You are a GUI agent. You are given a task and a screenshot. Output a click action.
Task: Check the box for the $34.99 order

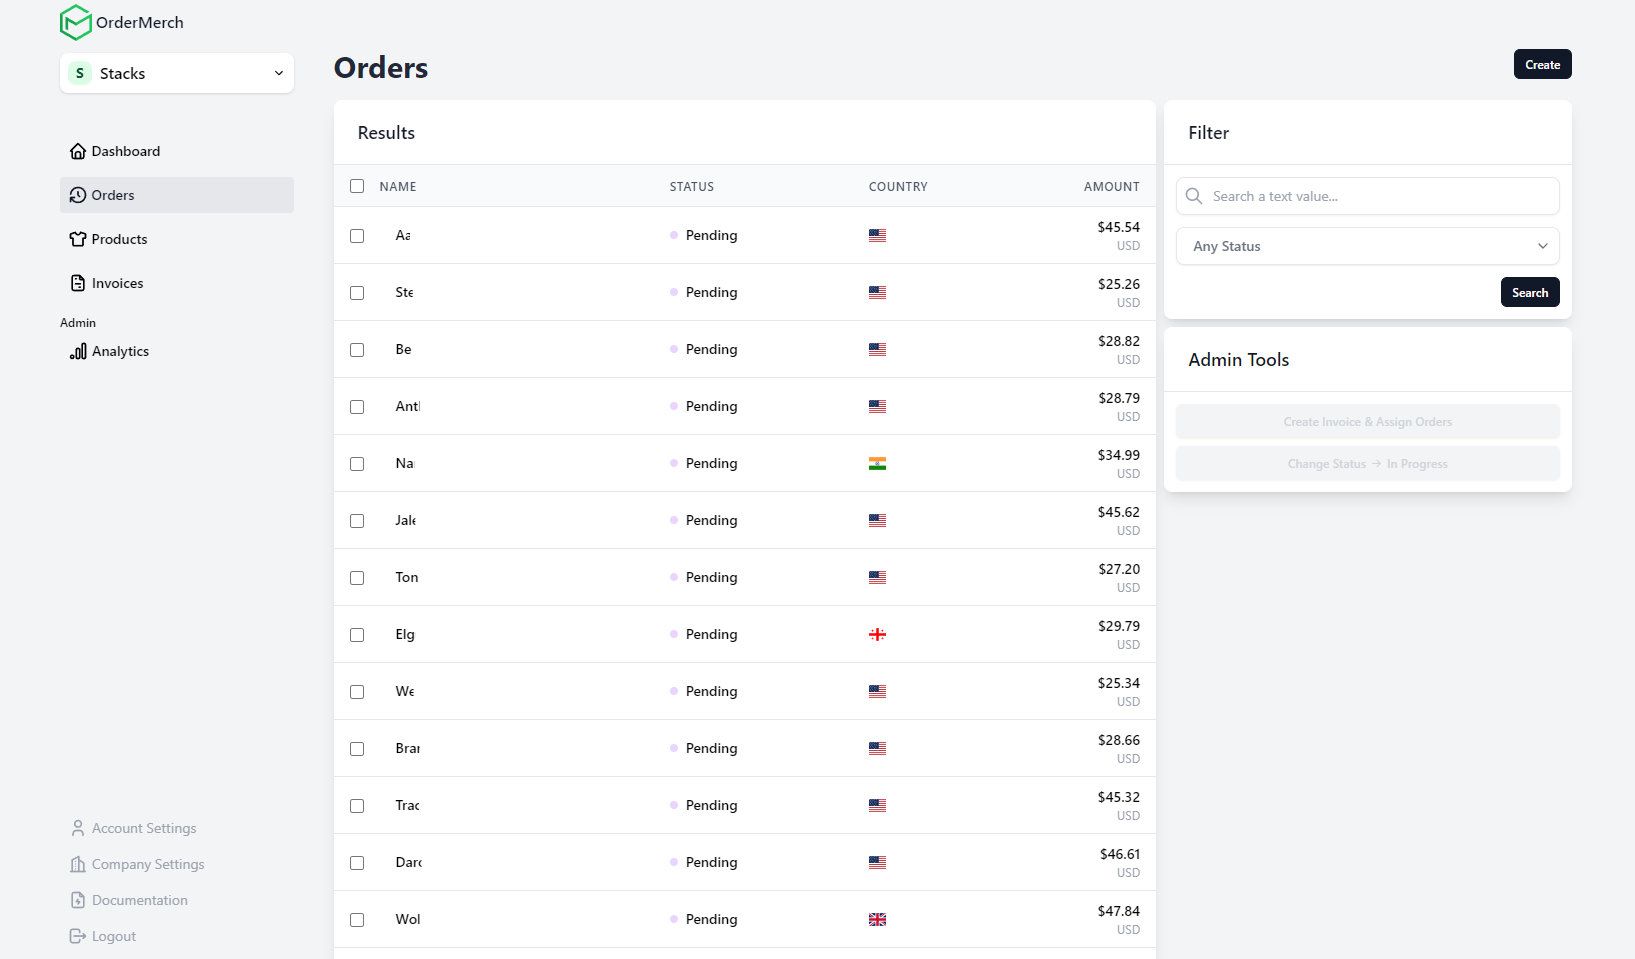(357, 464)
